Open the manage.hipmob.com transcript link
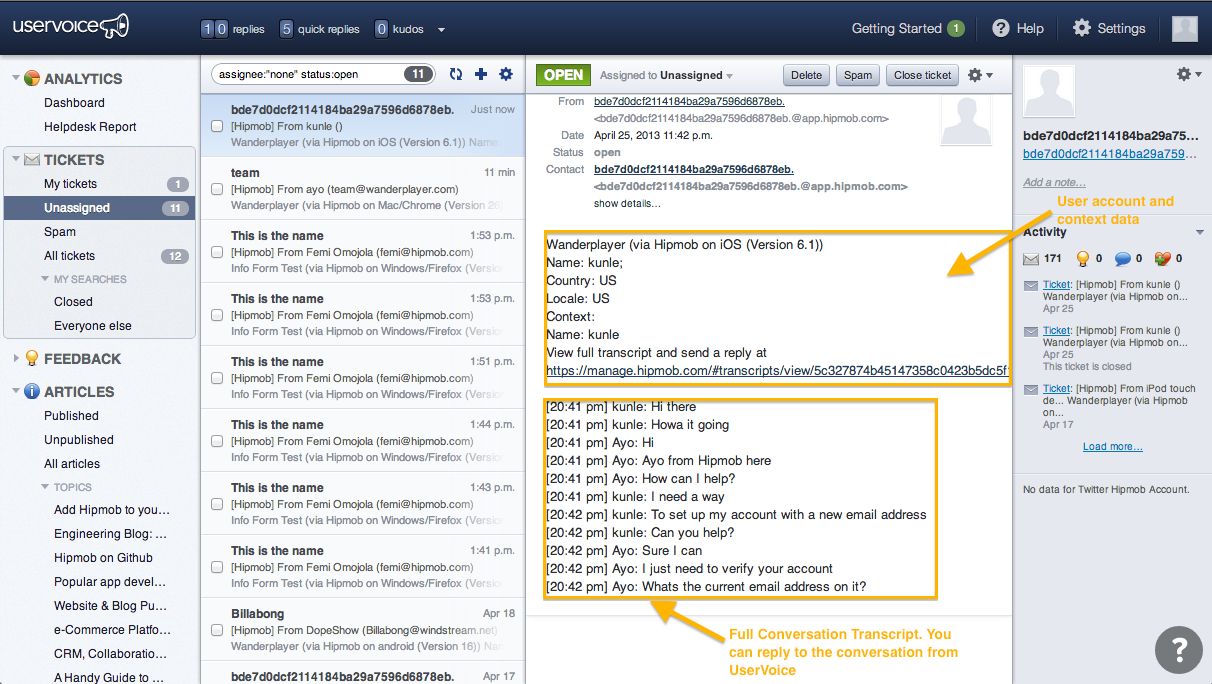Screen dimensions: 1212x684 pos(778,371)
